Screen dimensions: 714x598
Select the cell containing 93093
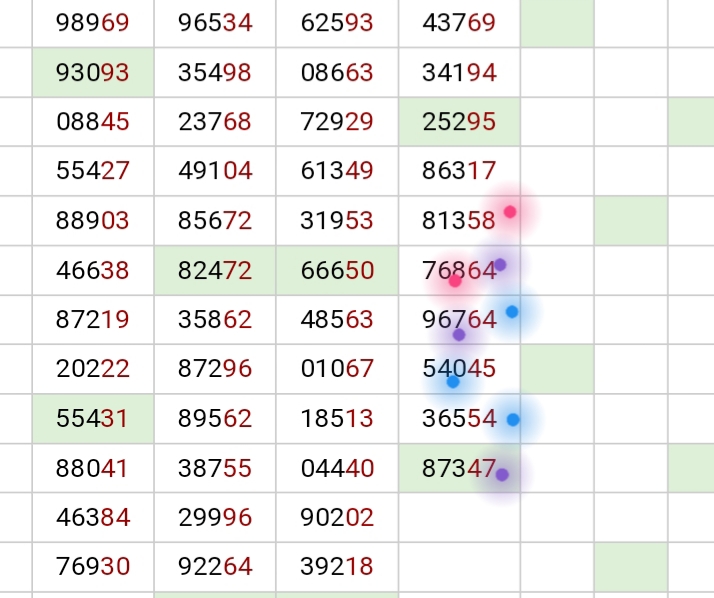(93, 72)
